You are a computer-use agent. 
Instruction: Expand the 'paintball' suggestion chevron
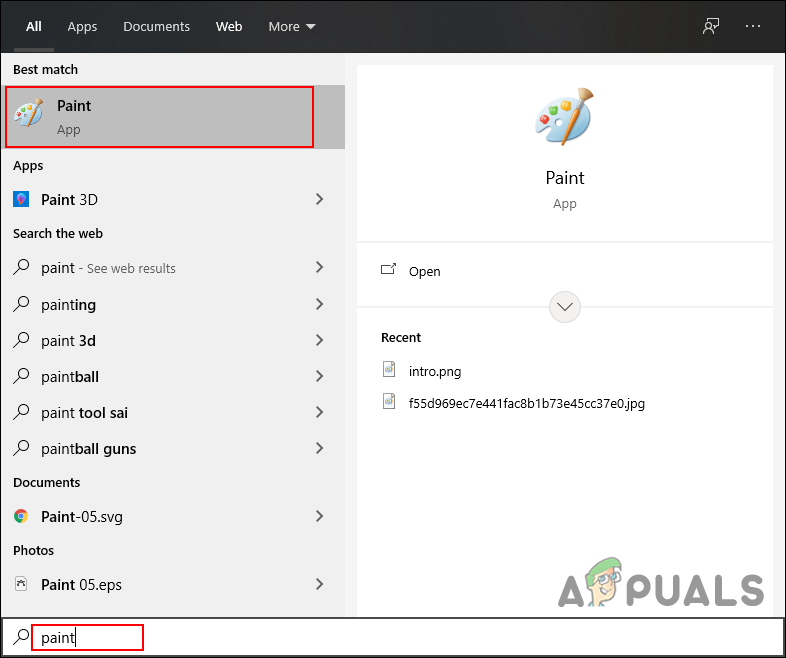tap(319, 376)
